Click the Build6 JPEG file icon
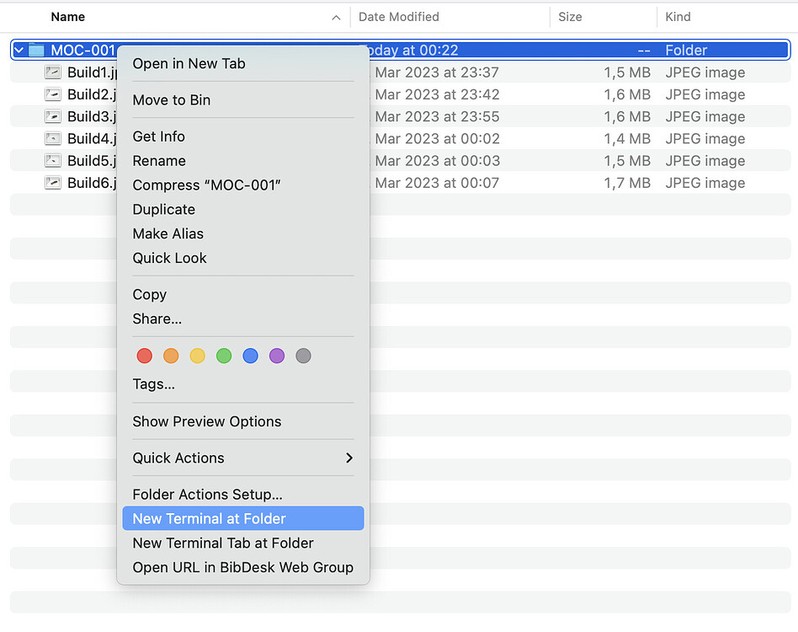Screen dimensions: 798x632 coord(53,183)
